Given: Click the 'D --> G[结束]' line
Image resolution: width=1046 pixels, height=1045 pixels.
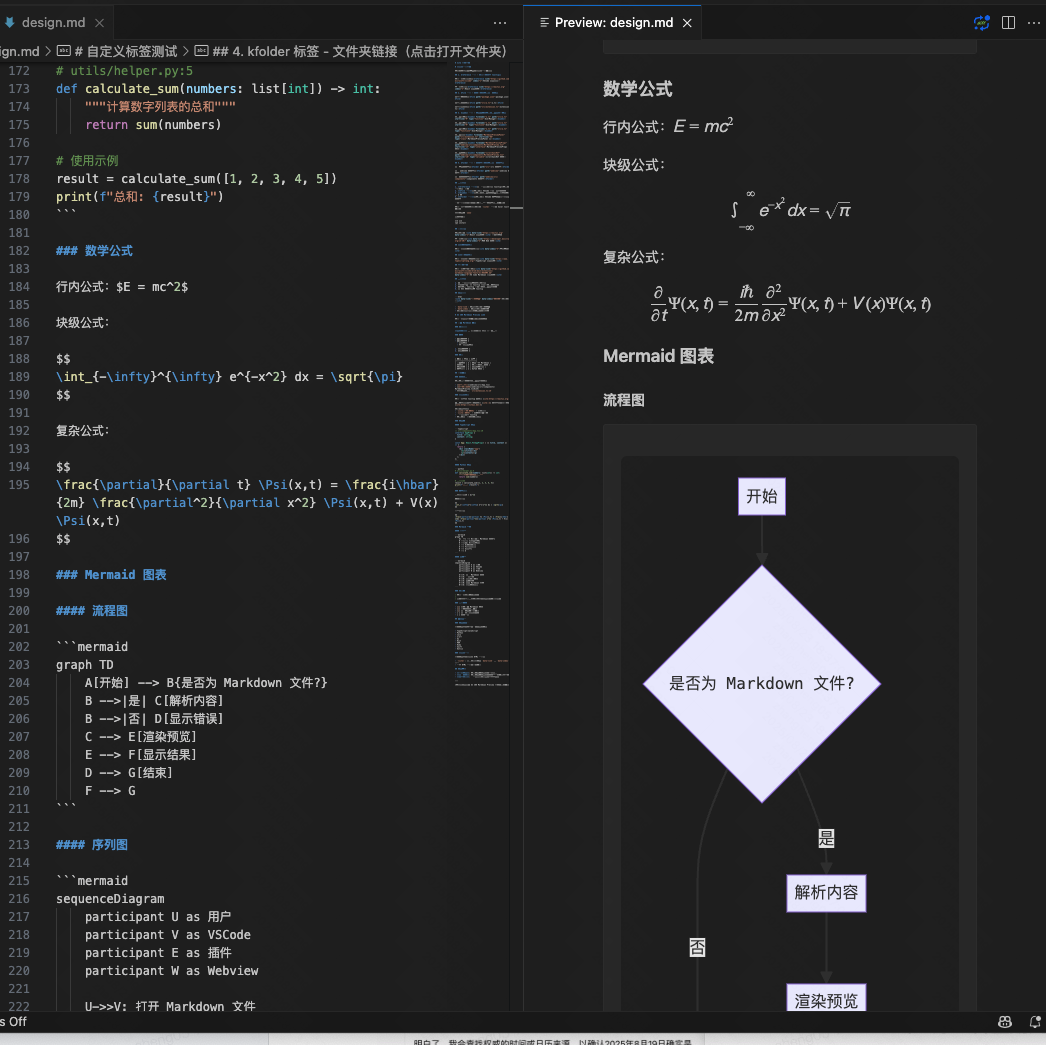Looking at the screenshot, I should [129, 773].
